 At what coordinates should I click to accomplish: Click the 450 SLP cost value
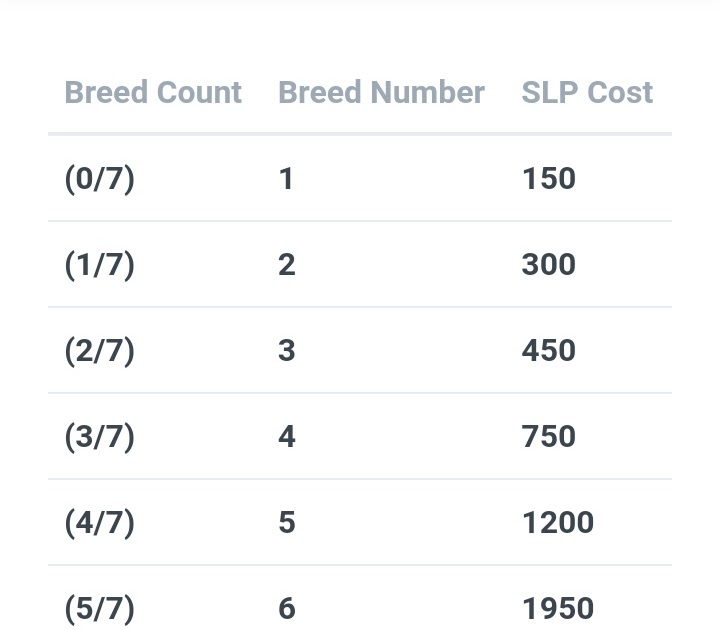(549, 351)
